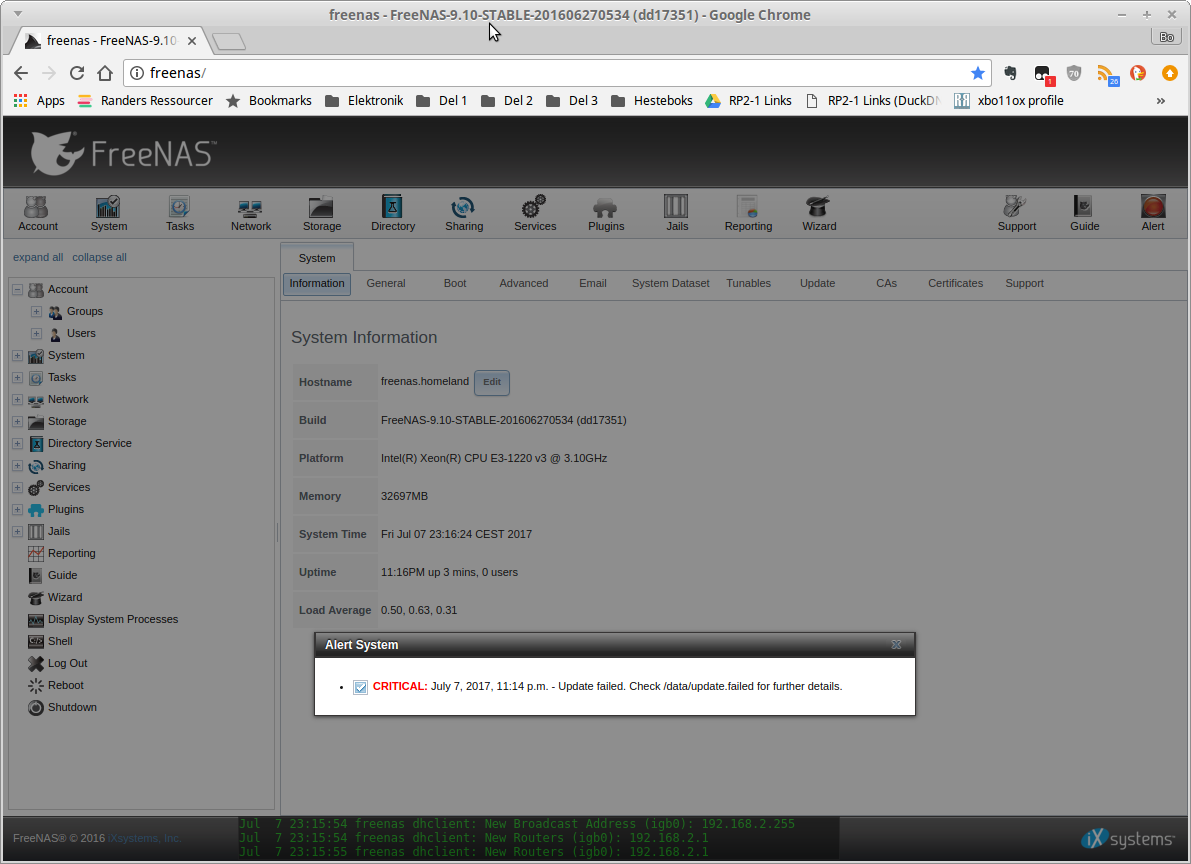Open the Network toolbar icon
Viewport: 1191px width, 864px height.
[x=251, y=214]
